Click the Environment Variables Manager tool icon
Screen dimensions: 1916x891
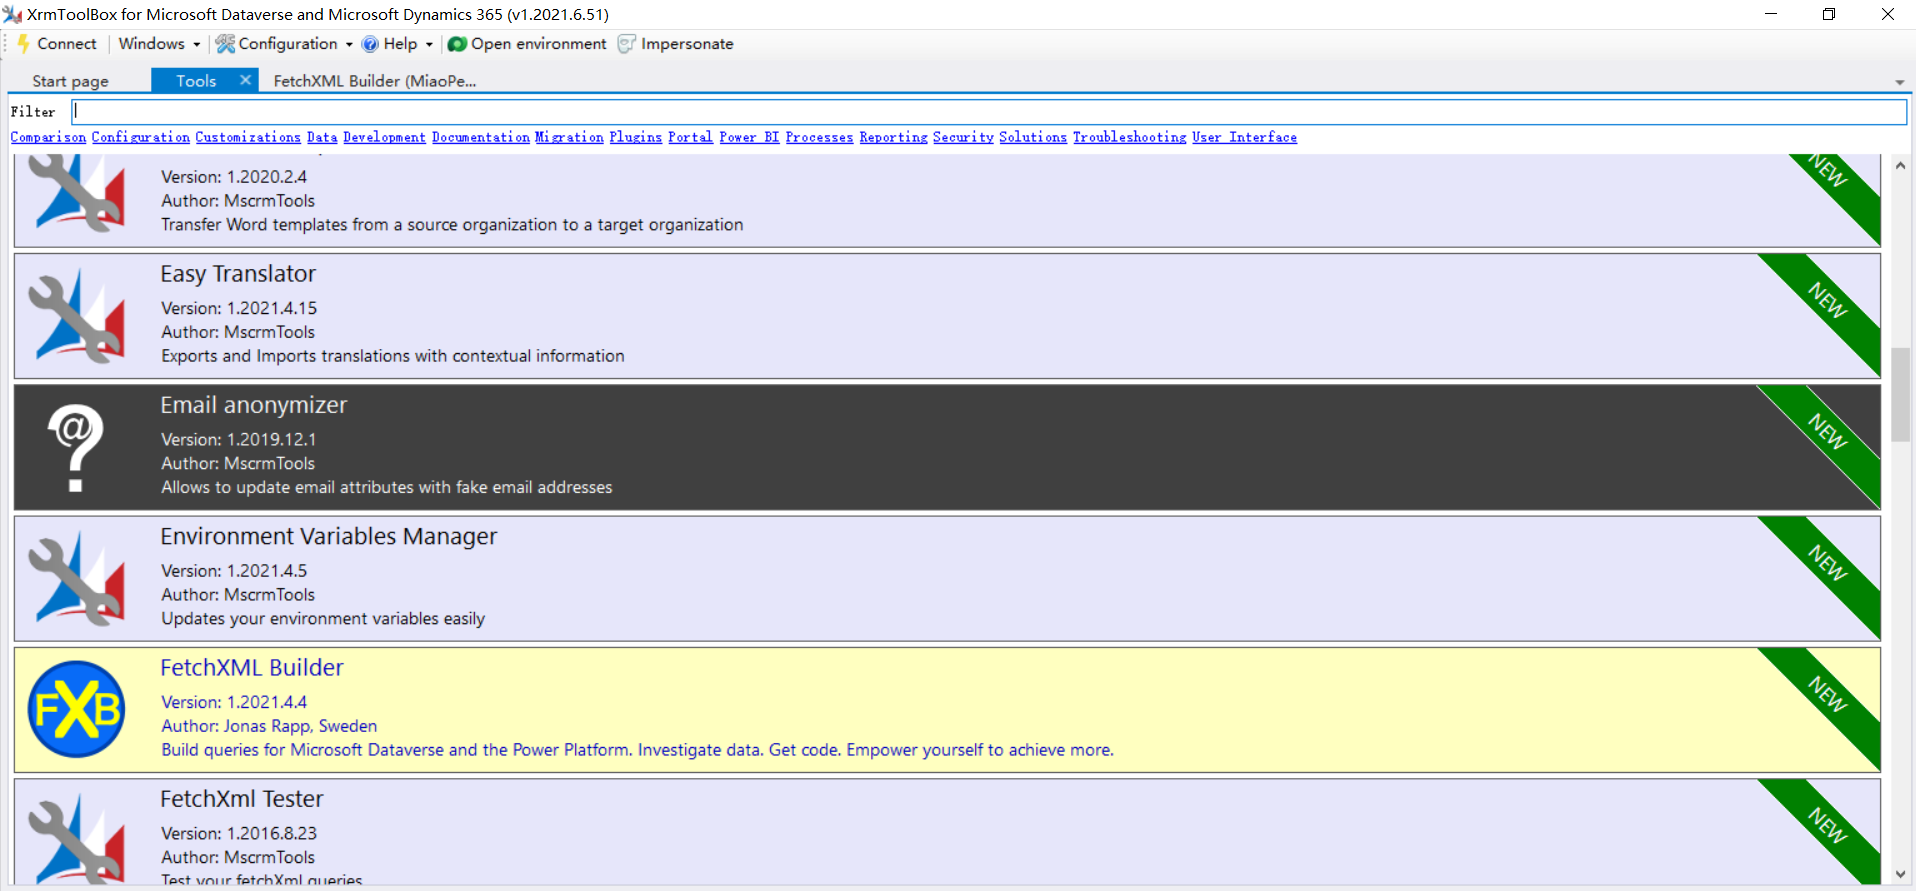point(77,578)
